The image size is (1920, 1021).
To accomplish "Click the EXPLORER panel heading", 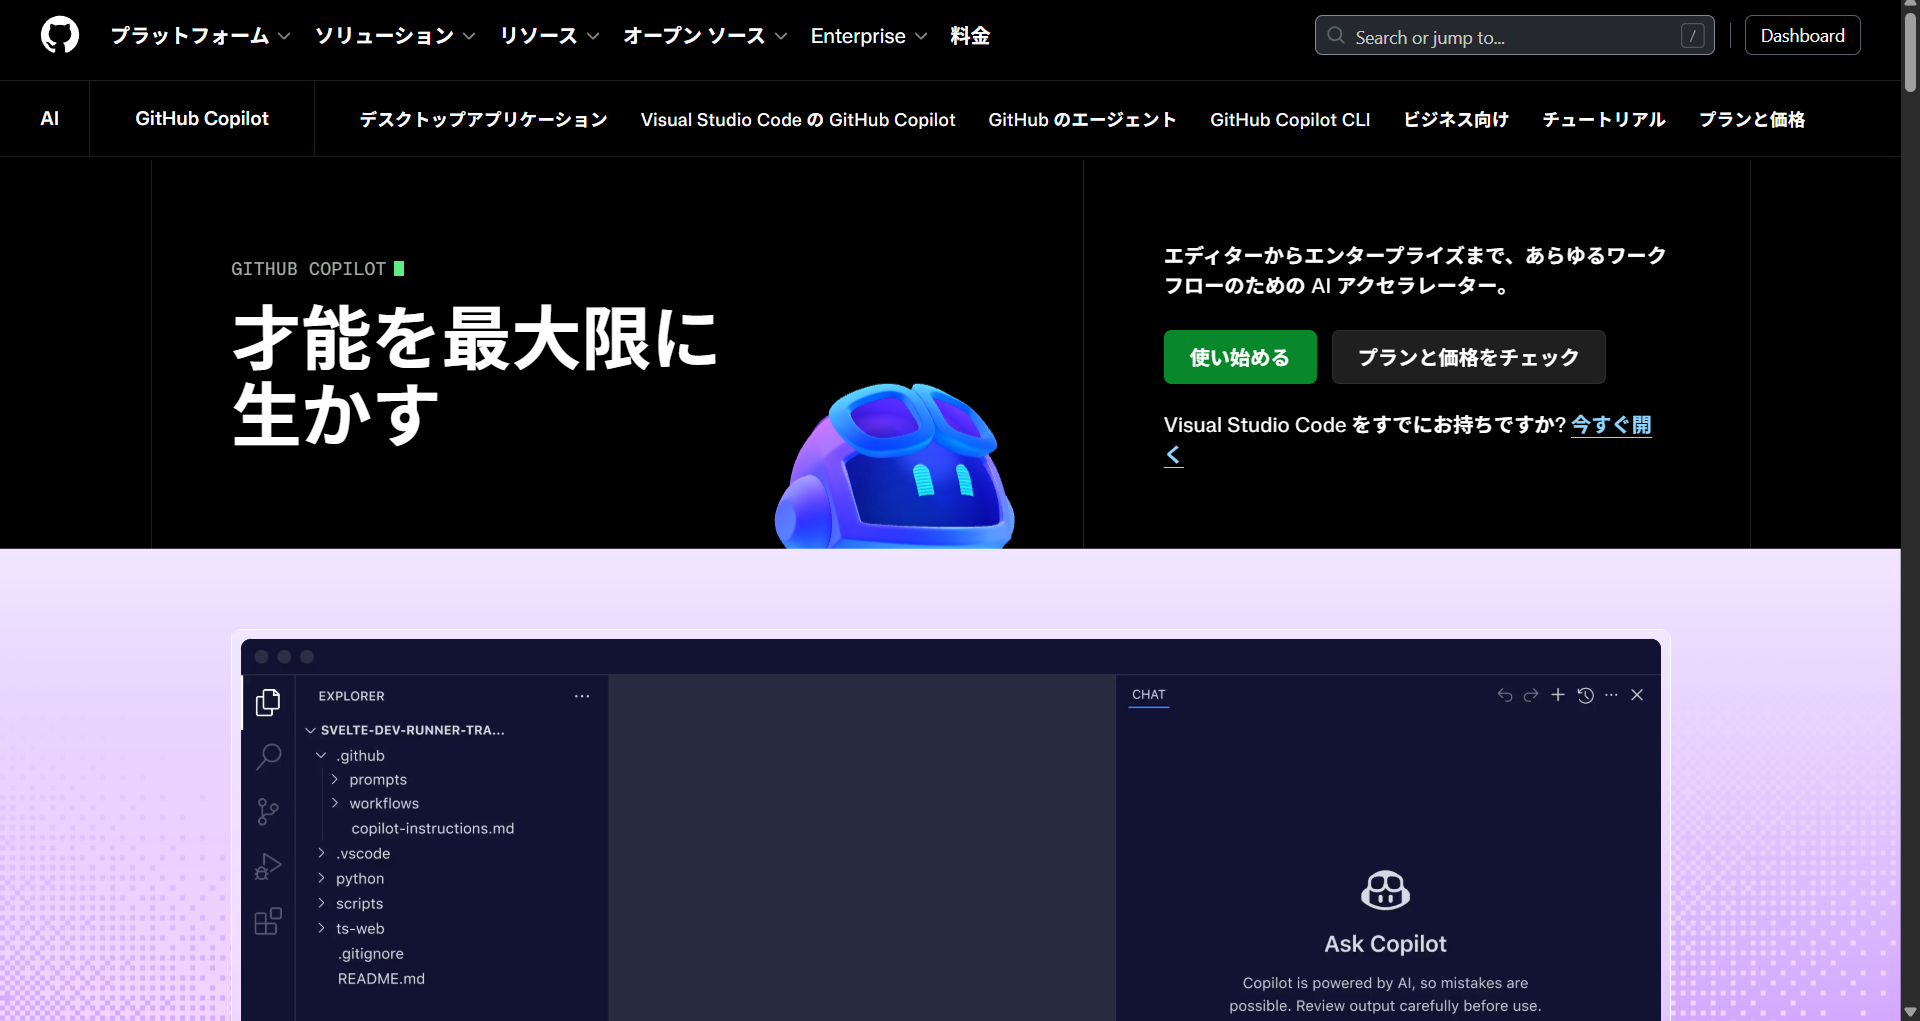I will click(351, 696).
